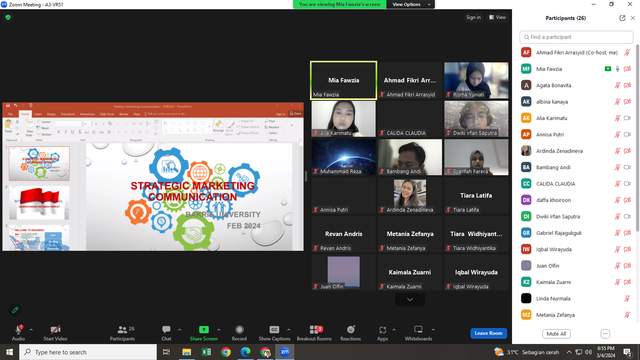This screenshot has height=360, width=640.
Task: Click the Leave Room button
Action: coord(489,333)
